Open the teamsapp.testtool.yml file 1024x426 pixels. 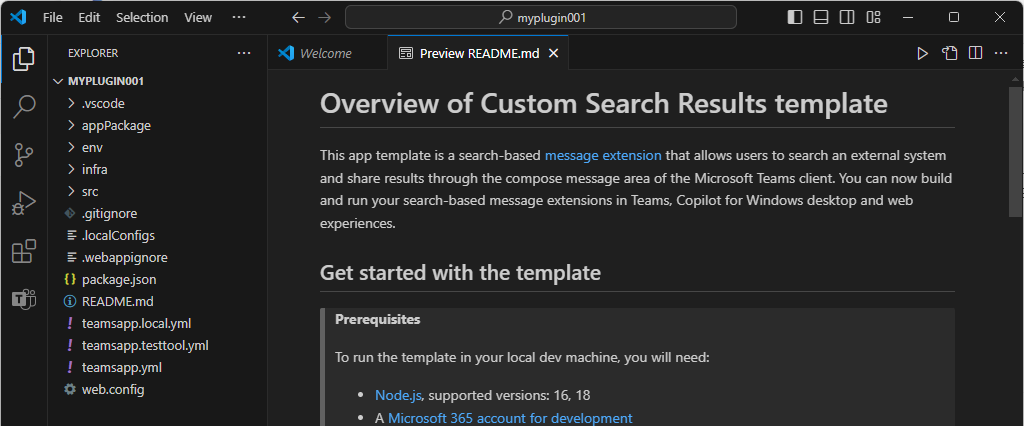coord(157,346)
